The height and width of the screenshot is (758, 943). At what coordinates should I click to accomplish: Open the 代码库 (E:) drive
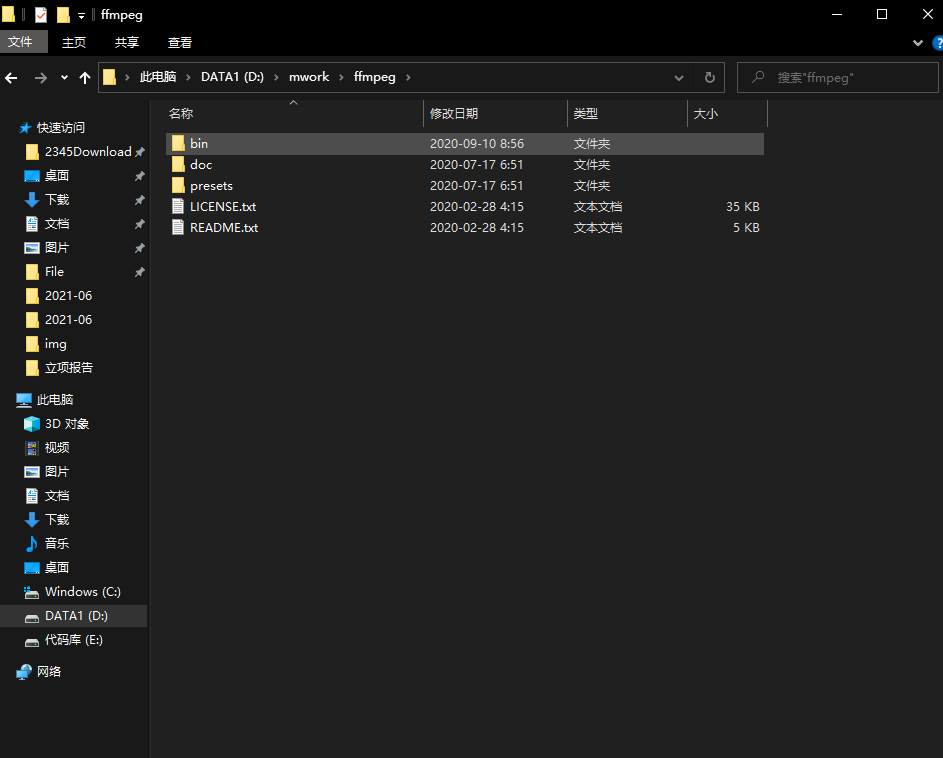click(73, 640)
